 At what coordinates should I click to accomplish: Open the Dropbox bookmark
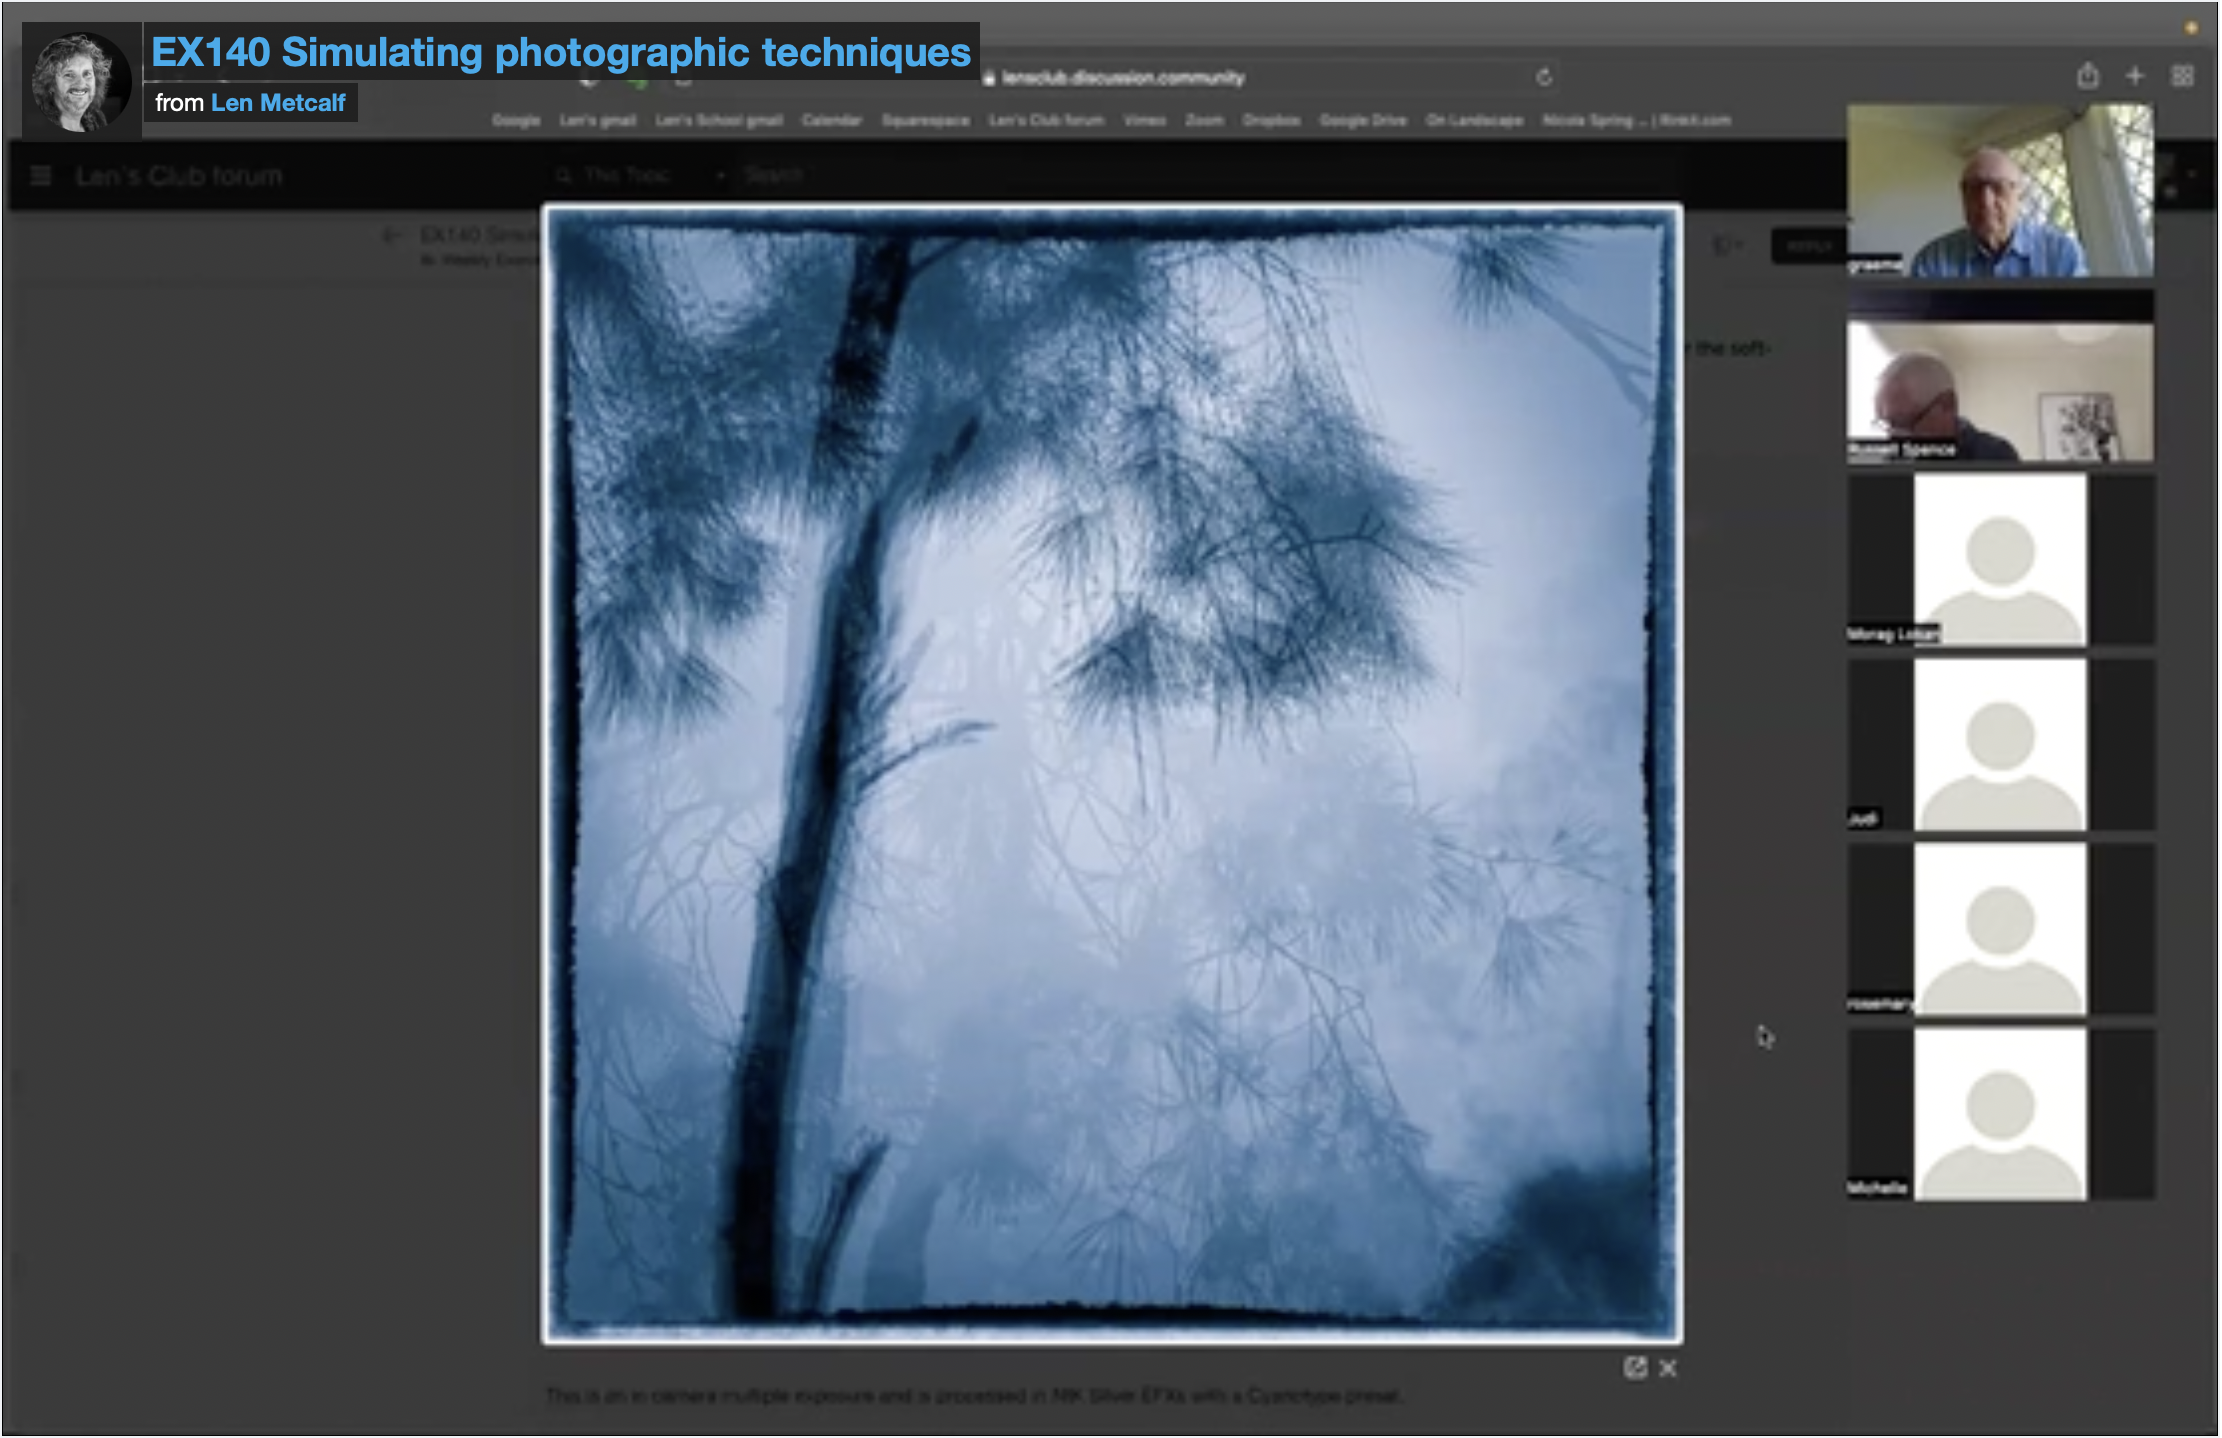point(1271,120)
